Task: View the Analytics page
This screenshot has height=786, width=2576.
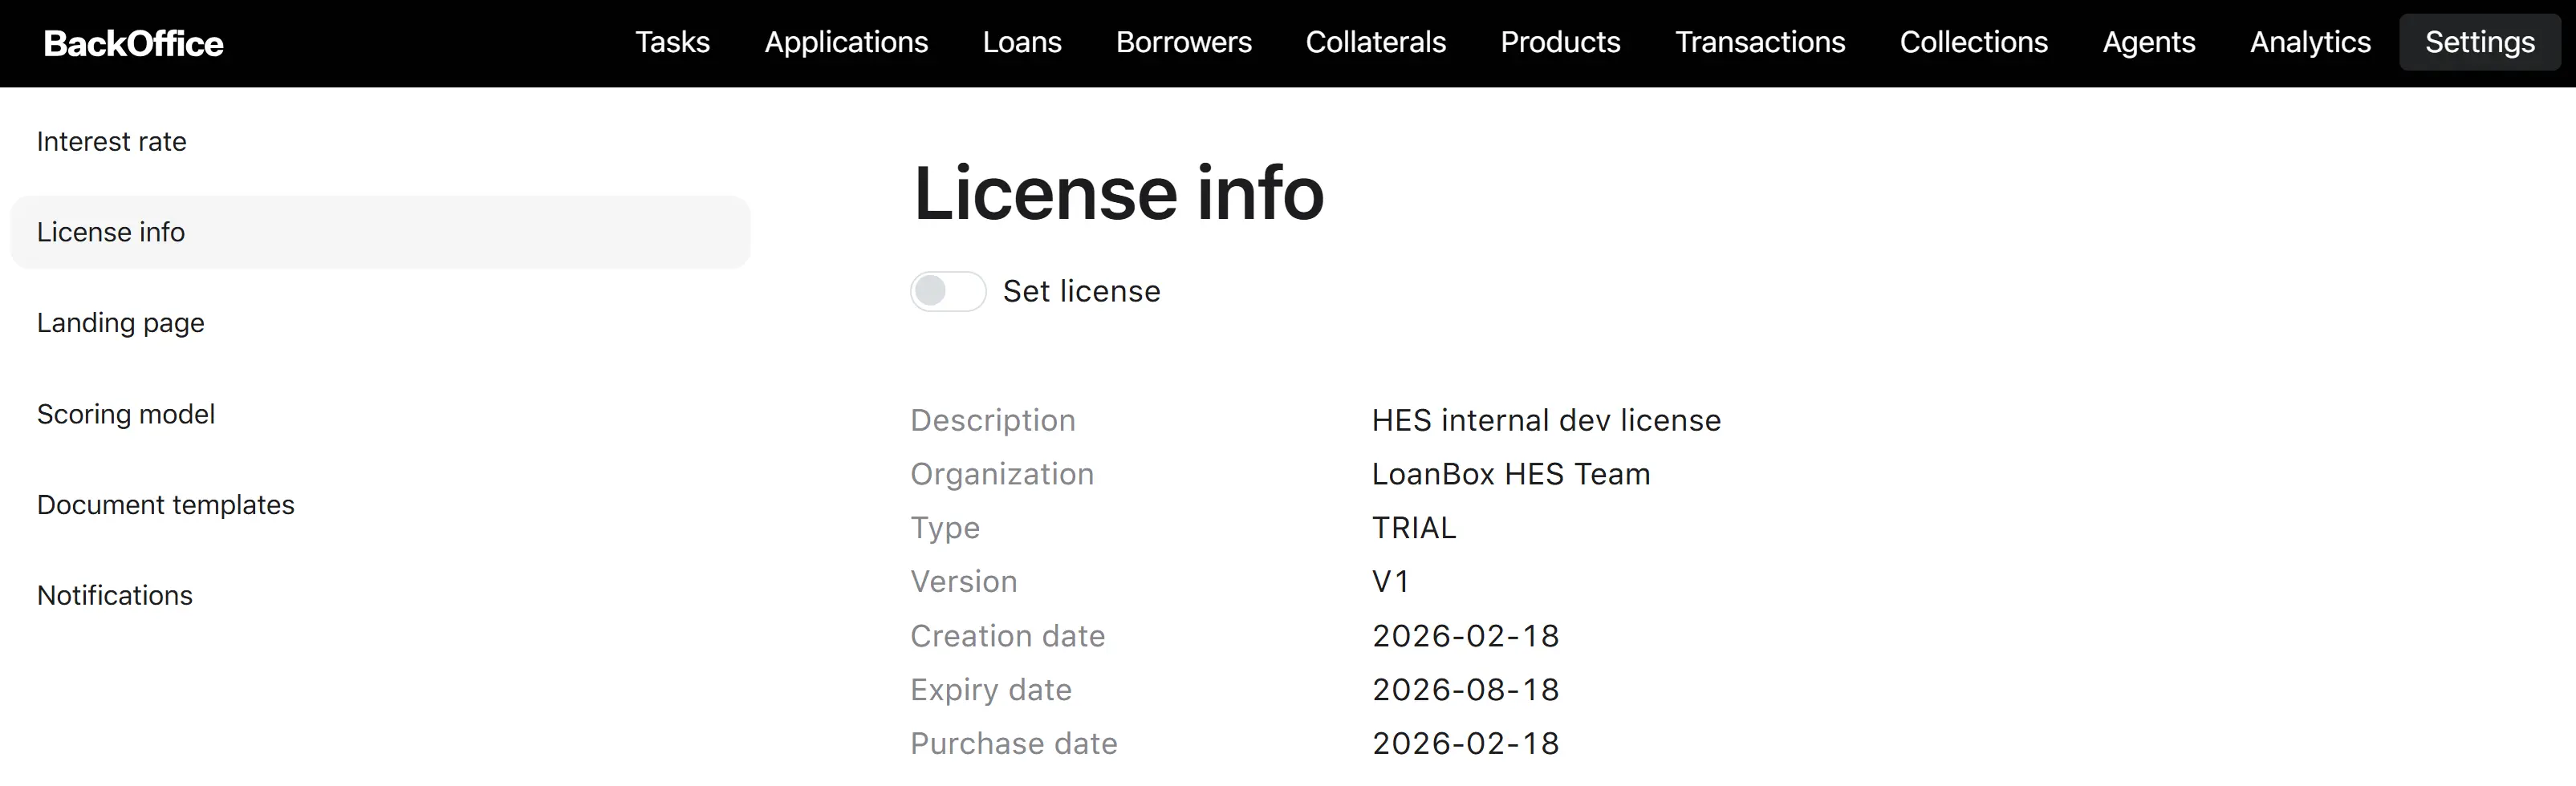Action: [2310, 42]
